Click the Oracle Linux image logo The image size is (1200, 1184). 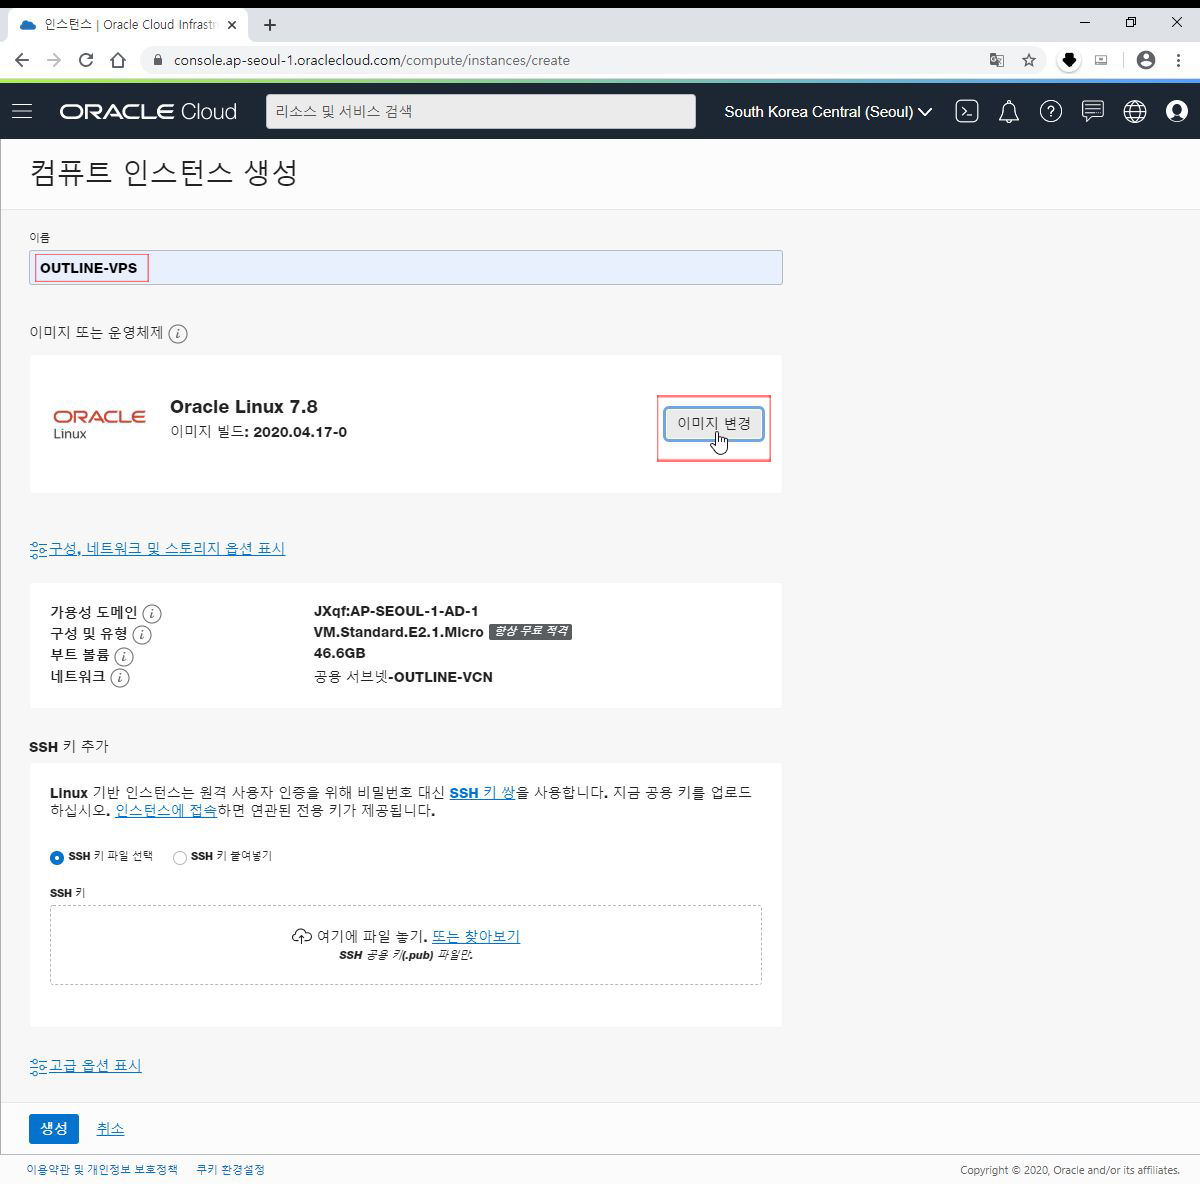(x=99, y=423)
